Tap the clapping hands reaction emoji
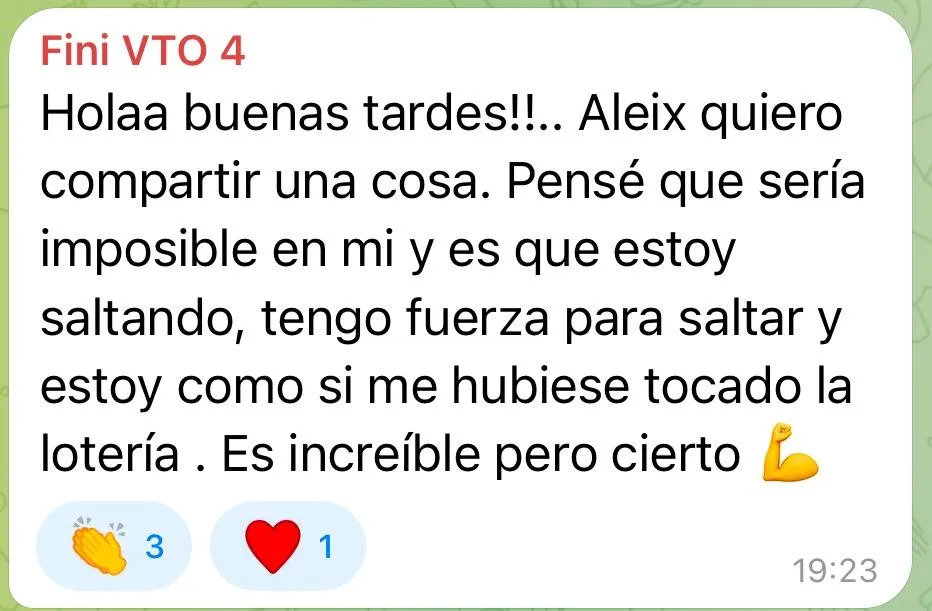 [99, 546]
